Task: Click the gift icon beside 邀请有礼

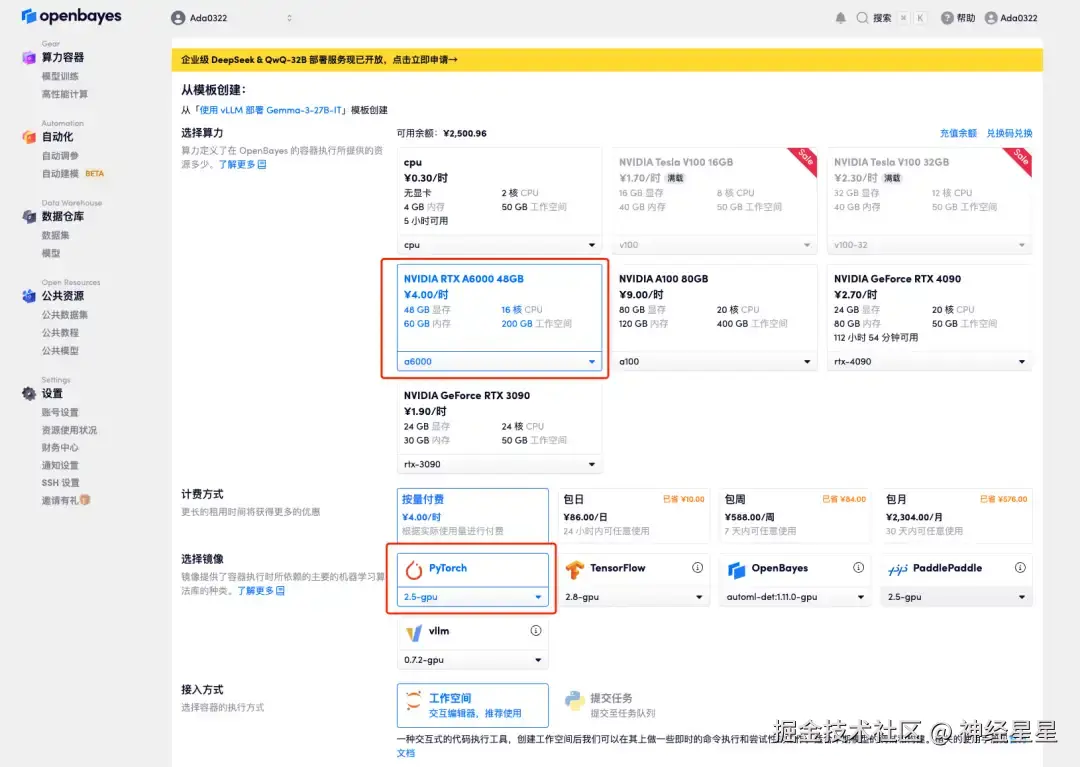Action: tap(85, 500)
